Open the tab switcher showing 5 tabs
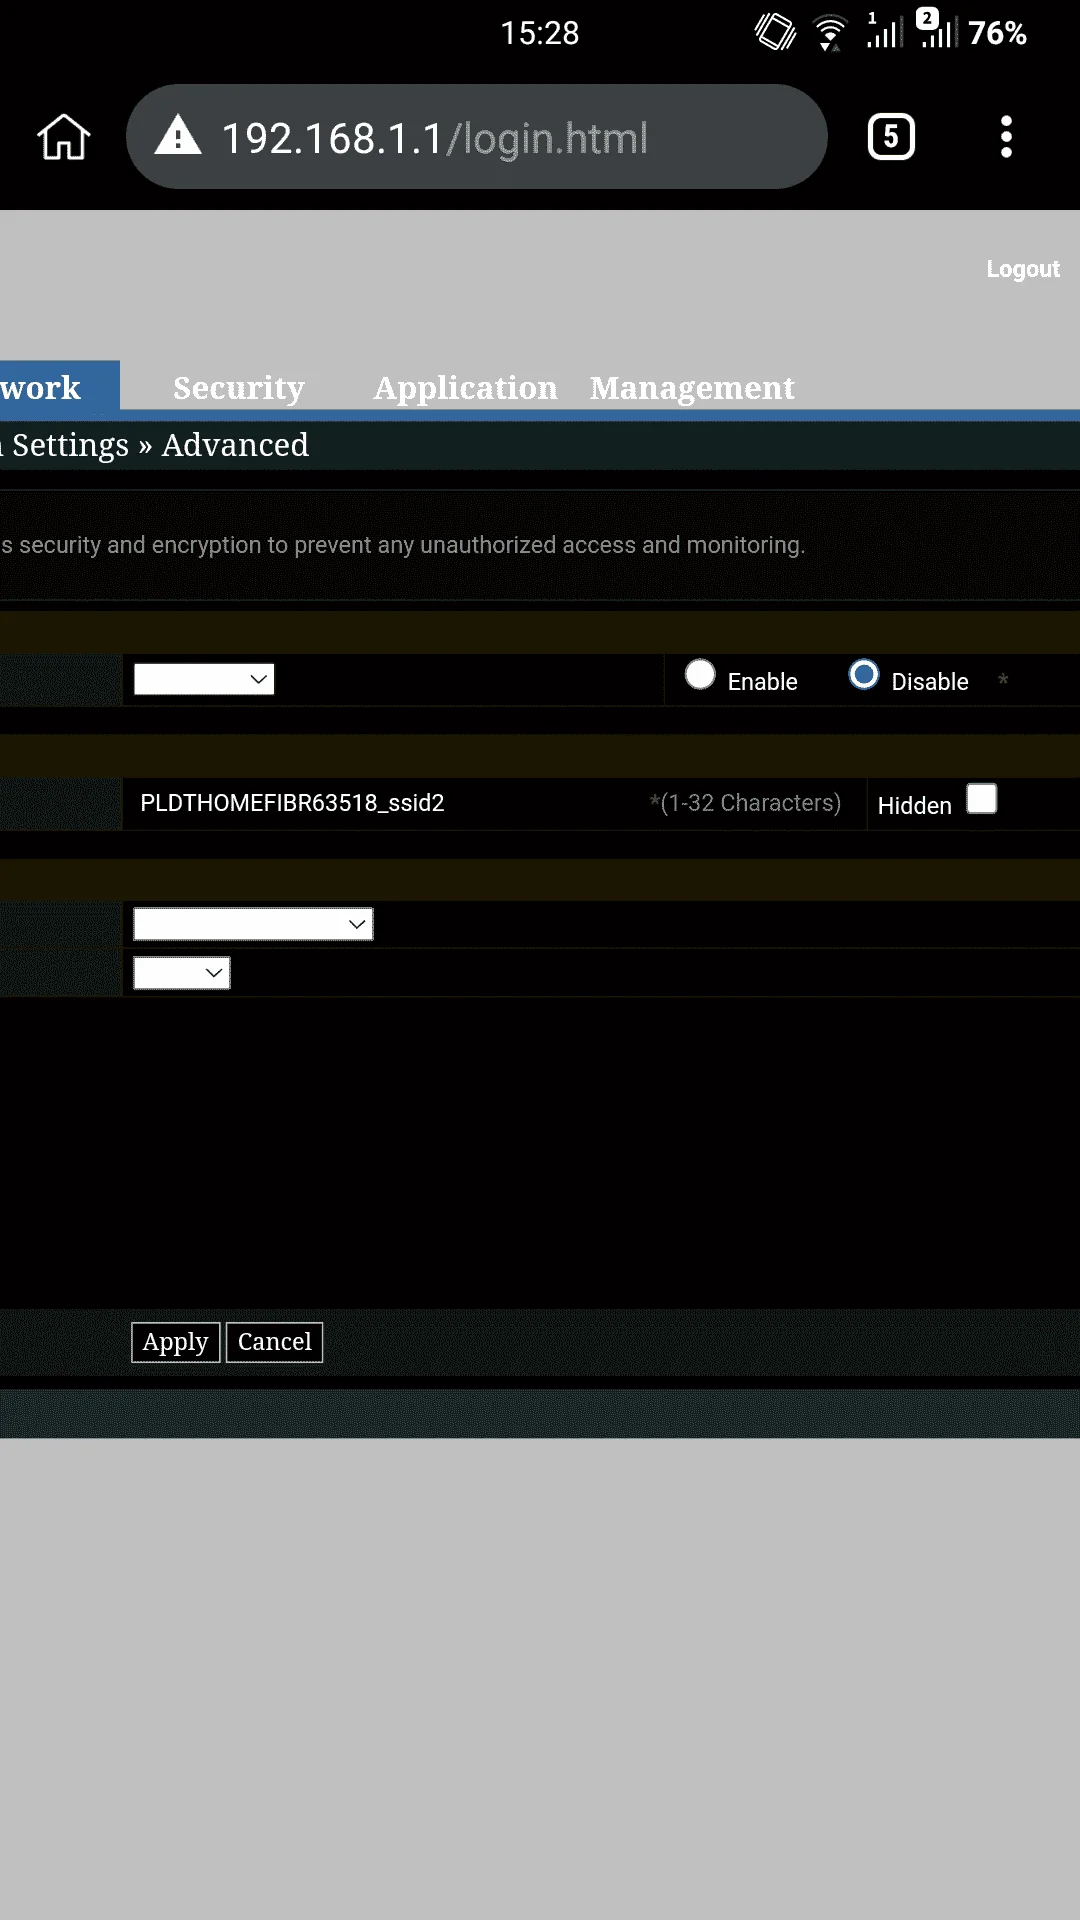 (x=891, y=137)
